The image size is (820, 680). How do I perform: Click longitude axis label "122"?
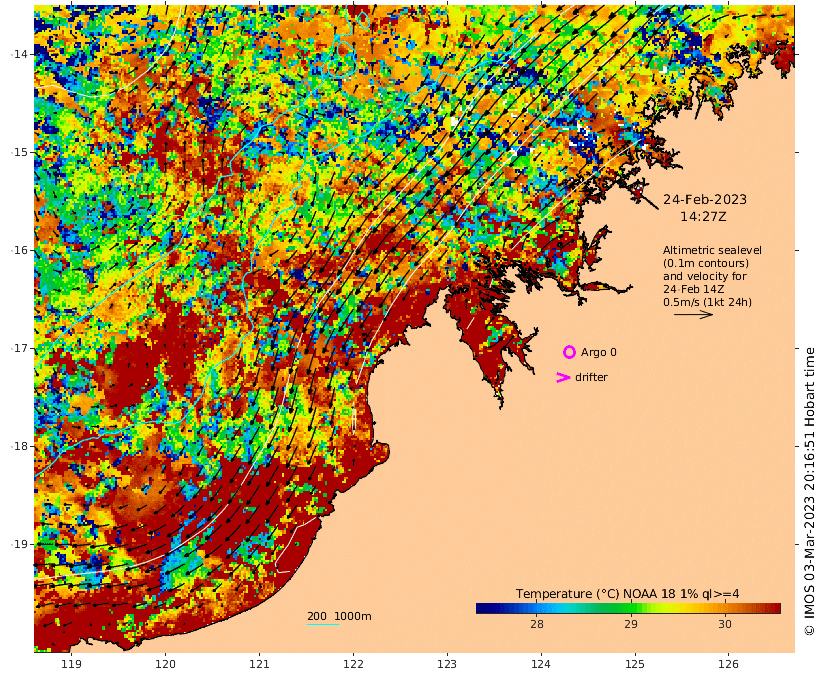(x=353, y=664)
